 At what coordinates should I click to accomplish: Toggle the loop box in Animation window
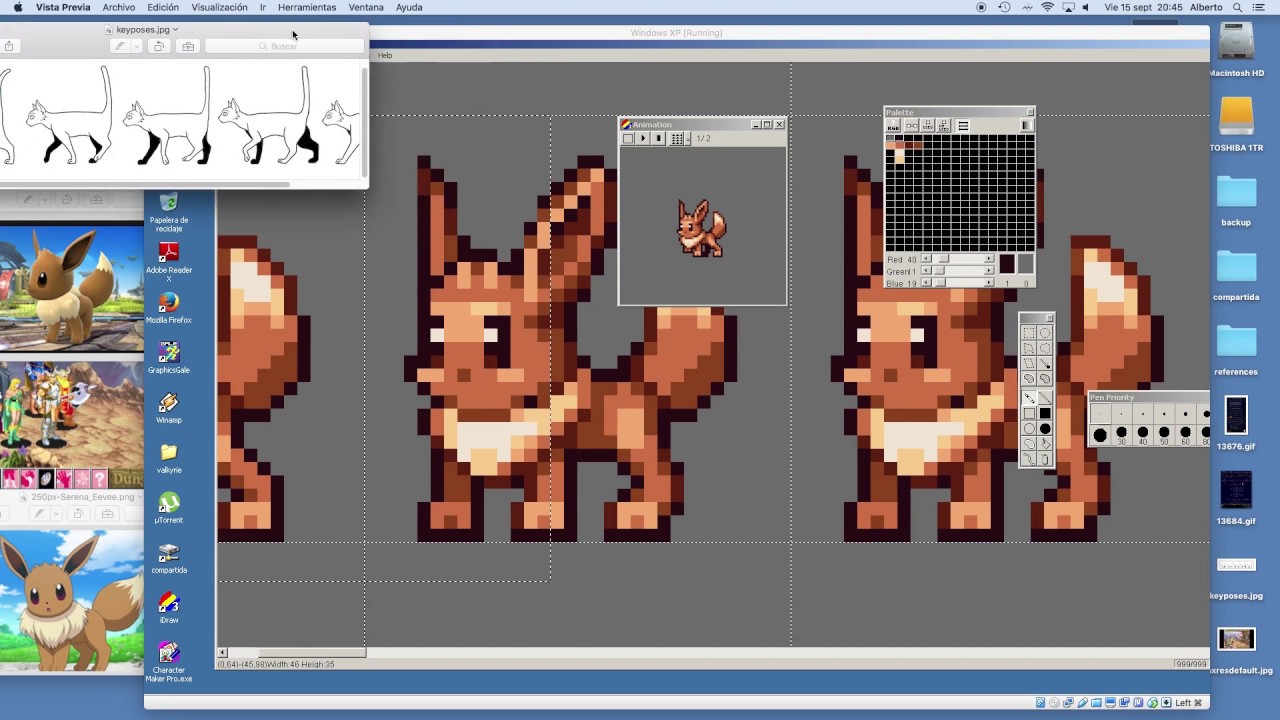(628, 138)
